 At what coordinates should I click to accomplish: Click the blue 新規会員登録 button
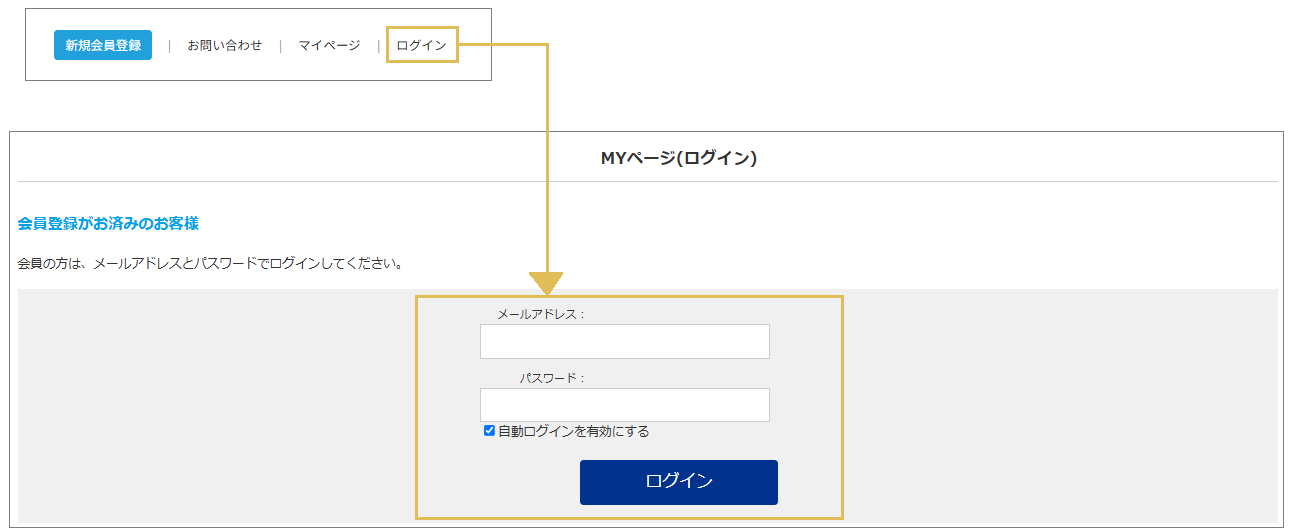click(x=103, y=45)
